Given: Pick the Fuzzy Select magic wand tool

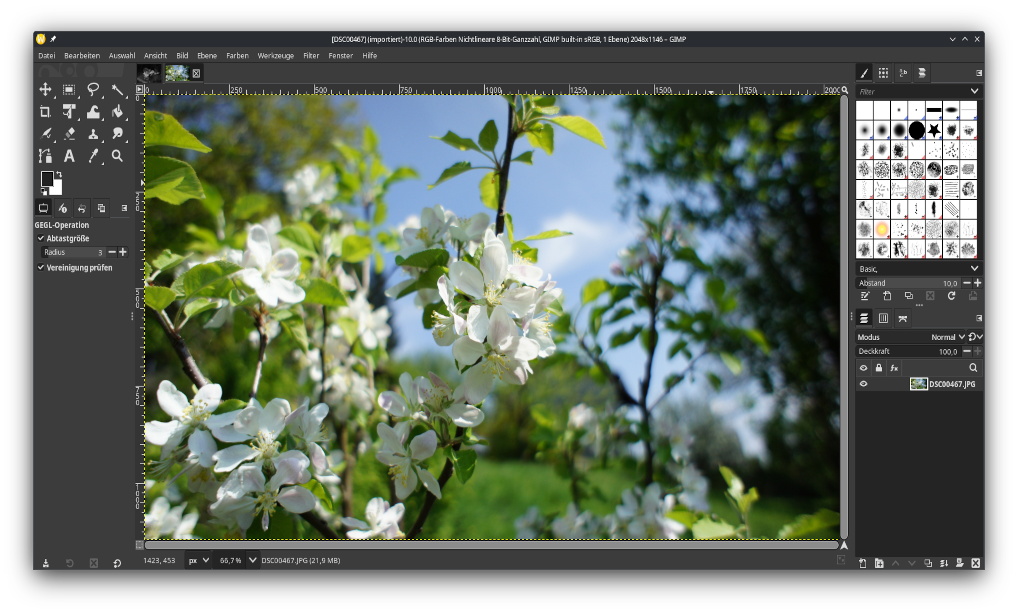Looking at the screenshot, I should (x=117, y=90).
